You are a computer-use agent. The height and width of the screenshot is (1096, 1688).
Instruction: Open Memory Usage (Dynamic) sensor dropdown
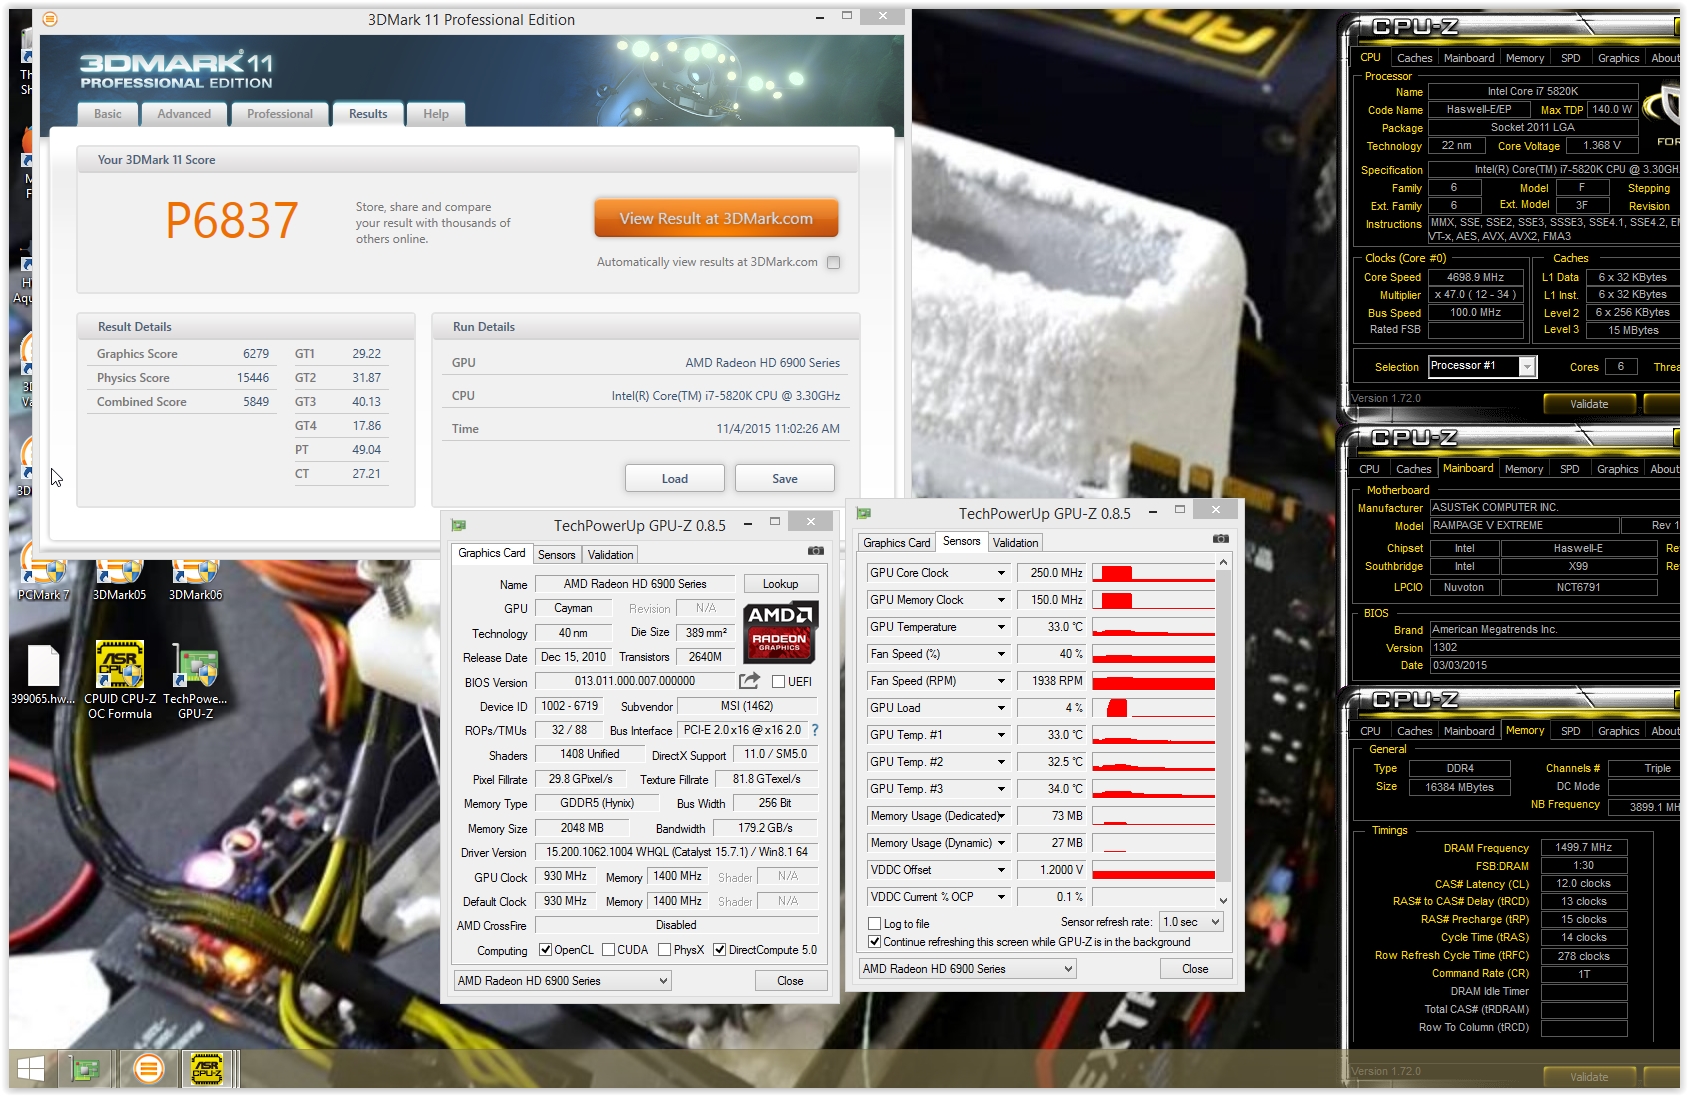1001,843
